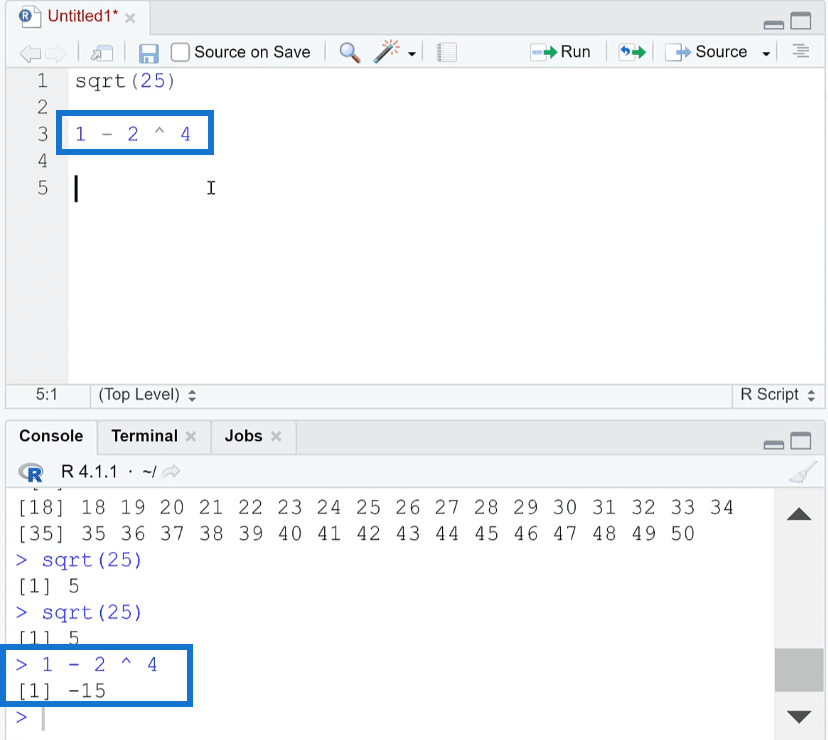This screenshot has width=828, height=740.
Task: Re-run the previous code region
Action: click(x=633, y=52)
